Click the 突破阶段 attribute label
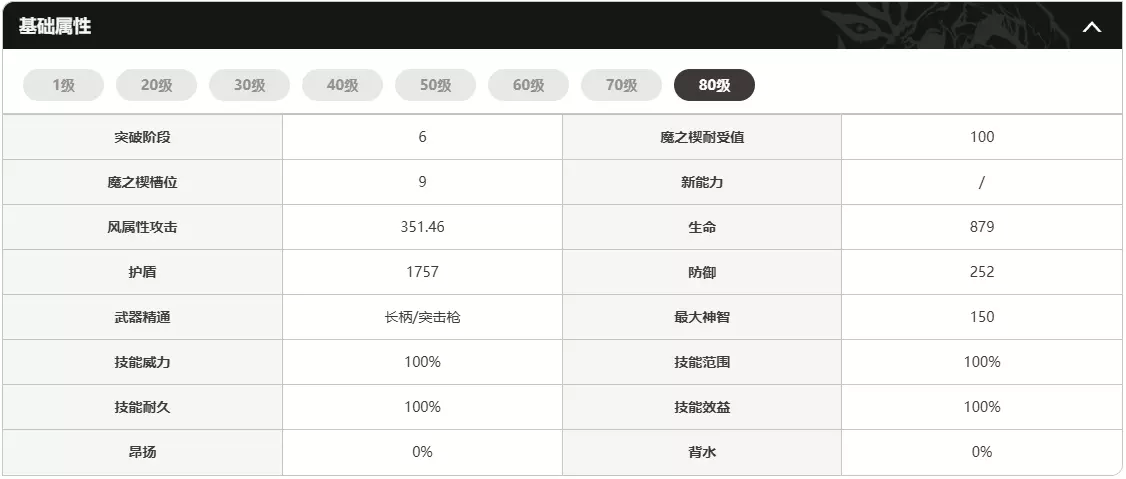 [142, 137]
